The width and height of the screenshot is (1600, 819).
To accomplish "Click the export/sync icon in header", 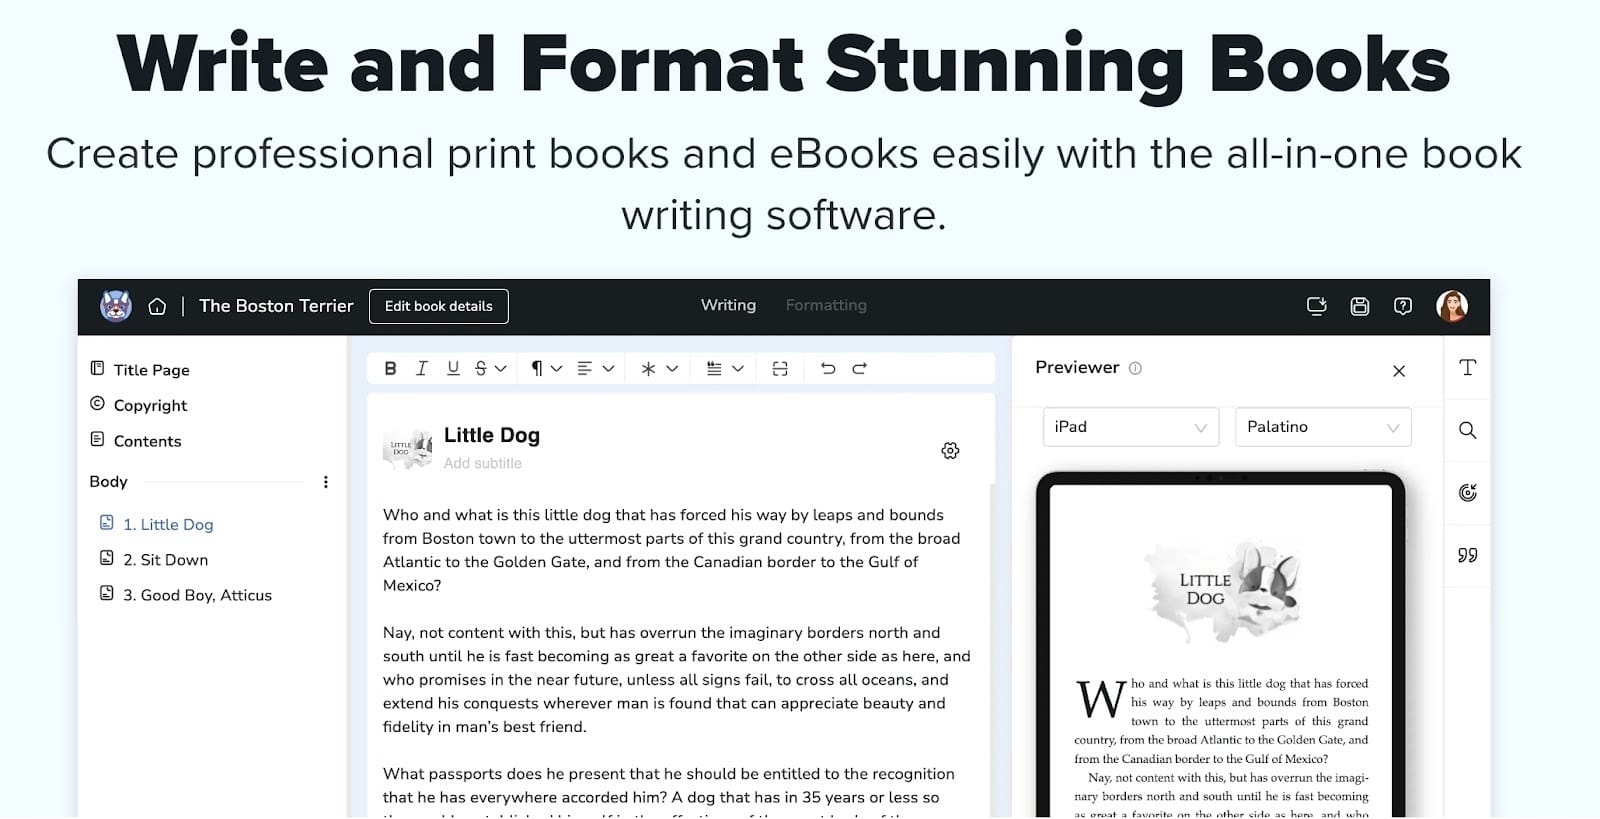I will click(1316, 306).
